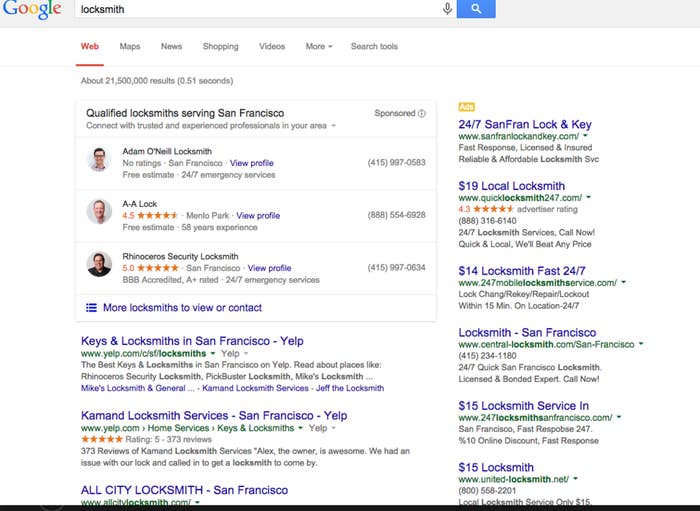This screenshot has width=700, height=511.
Task: Open Kamand Locksmith Services - San Francisco result
Action: point(214,415)
